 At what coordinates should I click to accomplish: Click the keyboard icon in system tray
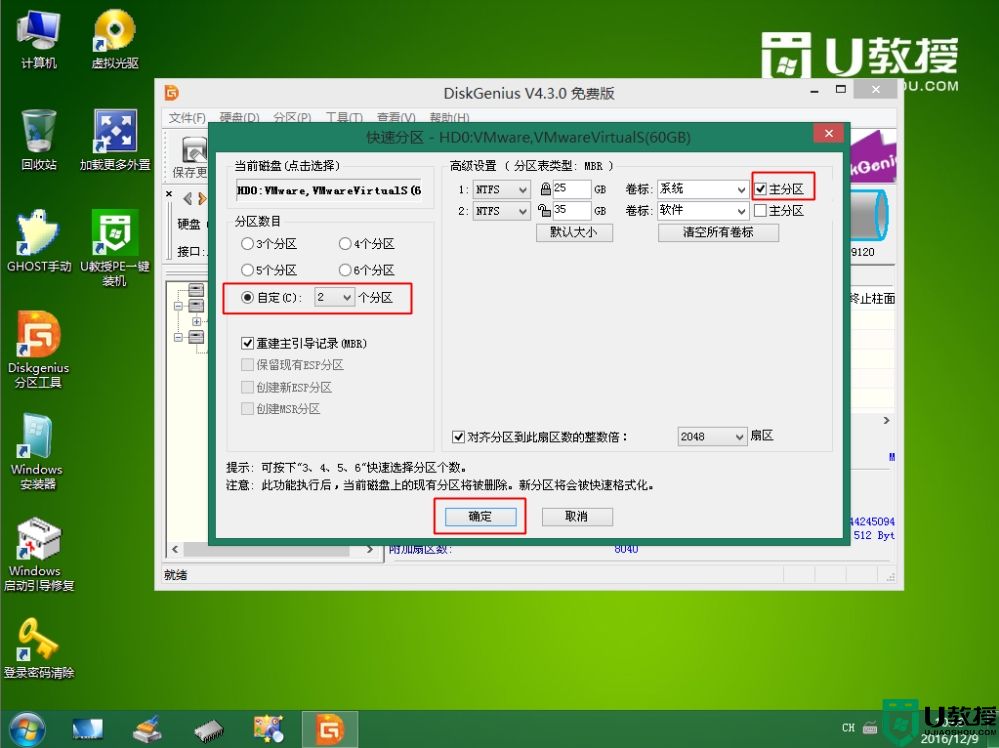click(870, 728)
